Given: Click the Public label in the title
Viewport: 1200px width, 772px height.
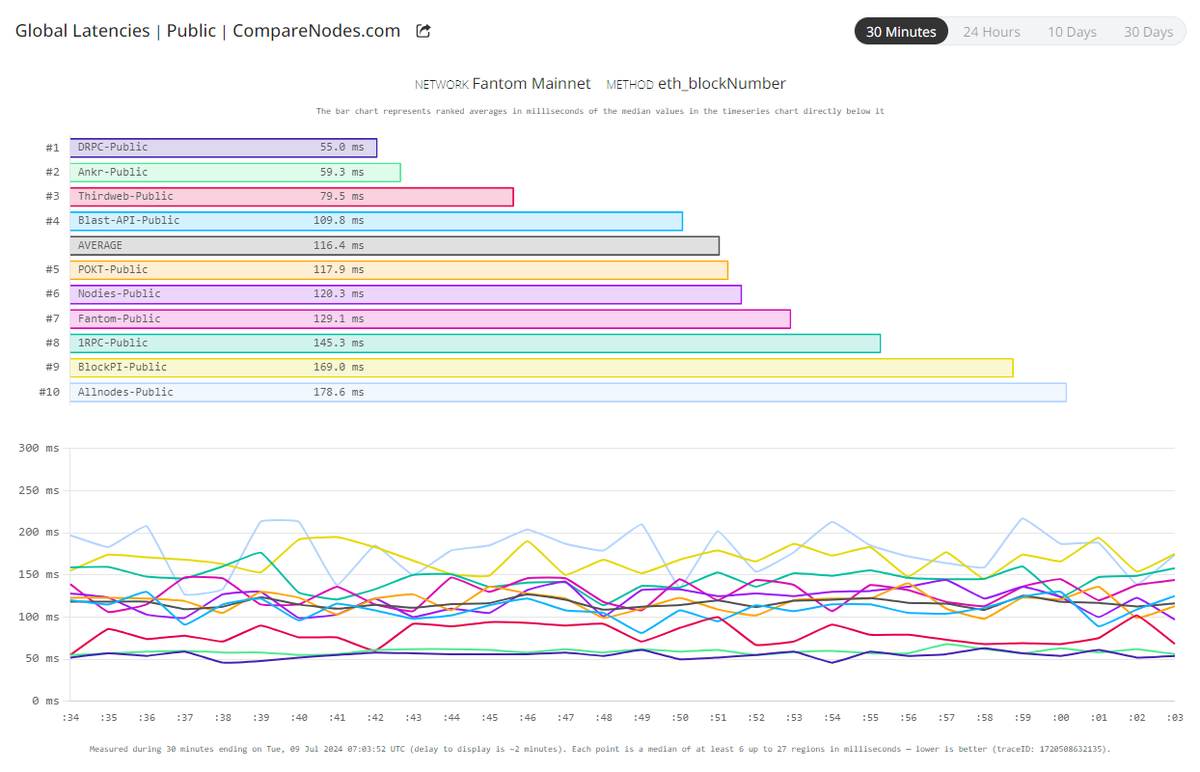Looking at the screenshot, I should tap(191, 31).
